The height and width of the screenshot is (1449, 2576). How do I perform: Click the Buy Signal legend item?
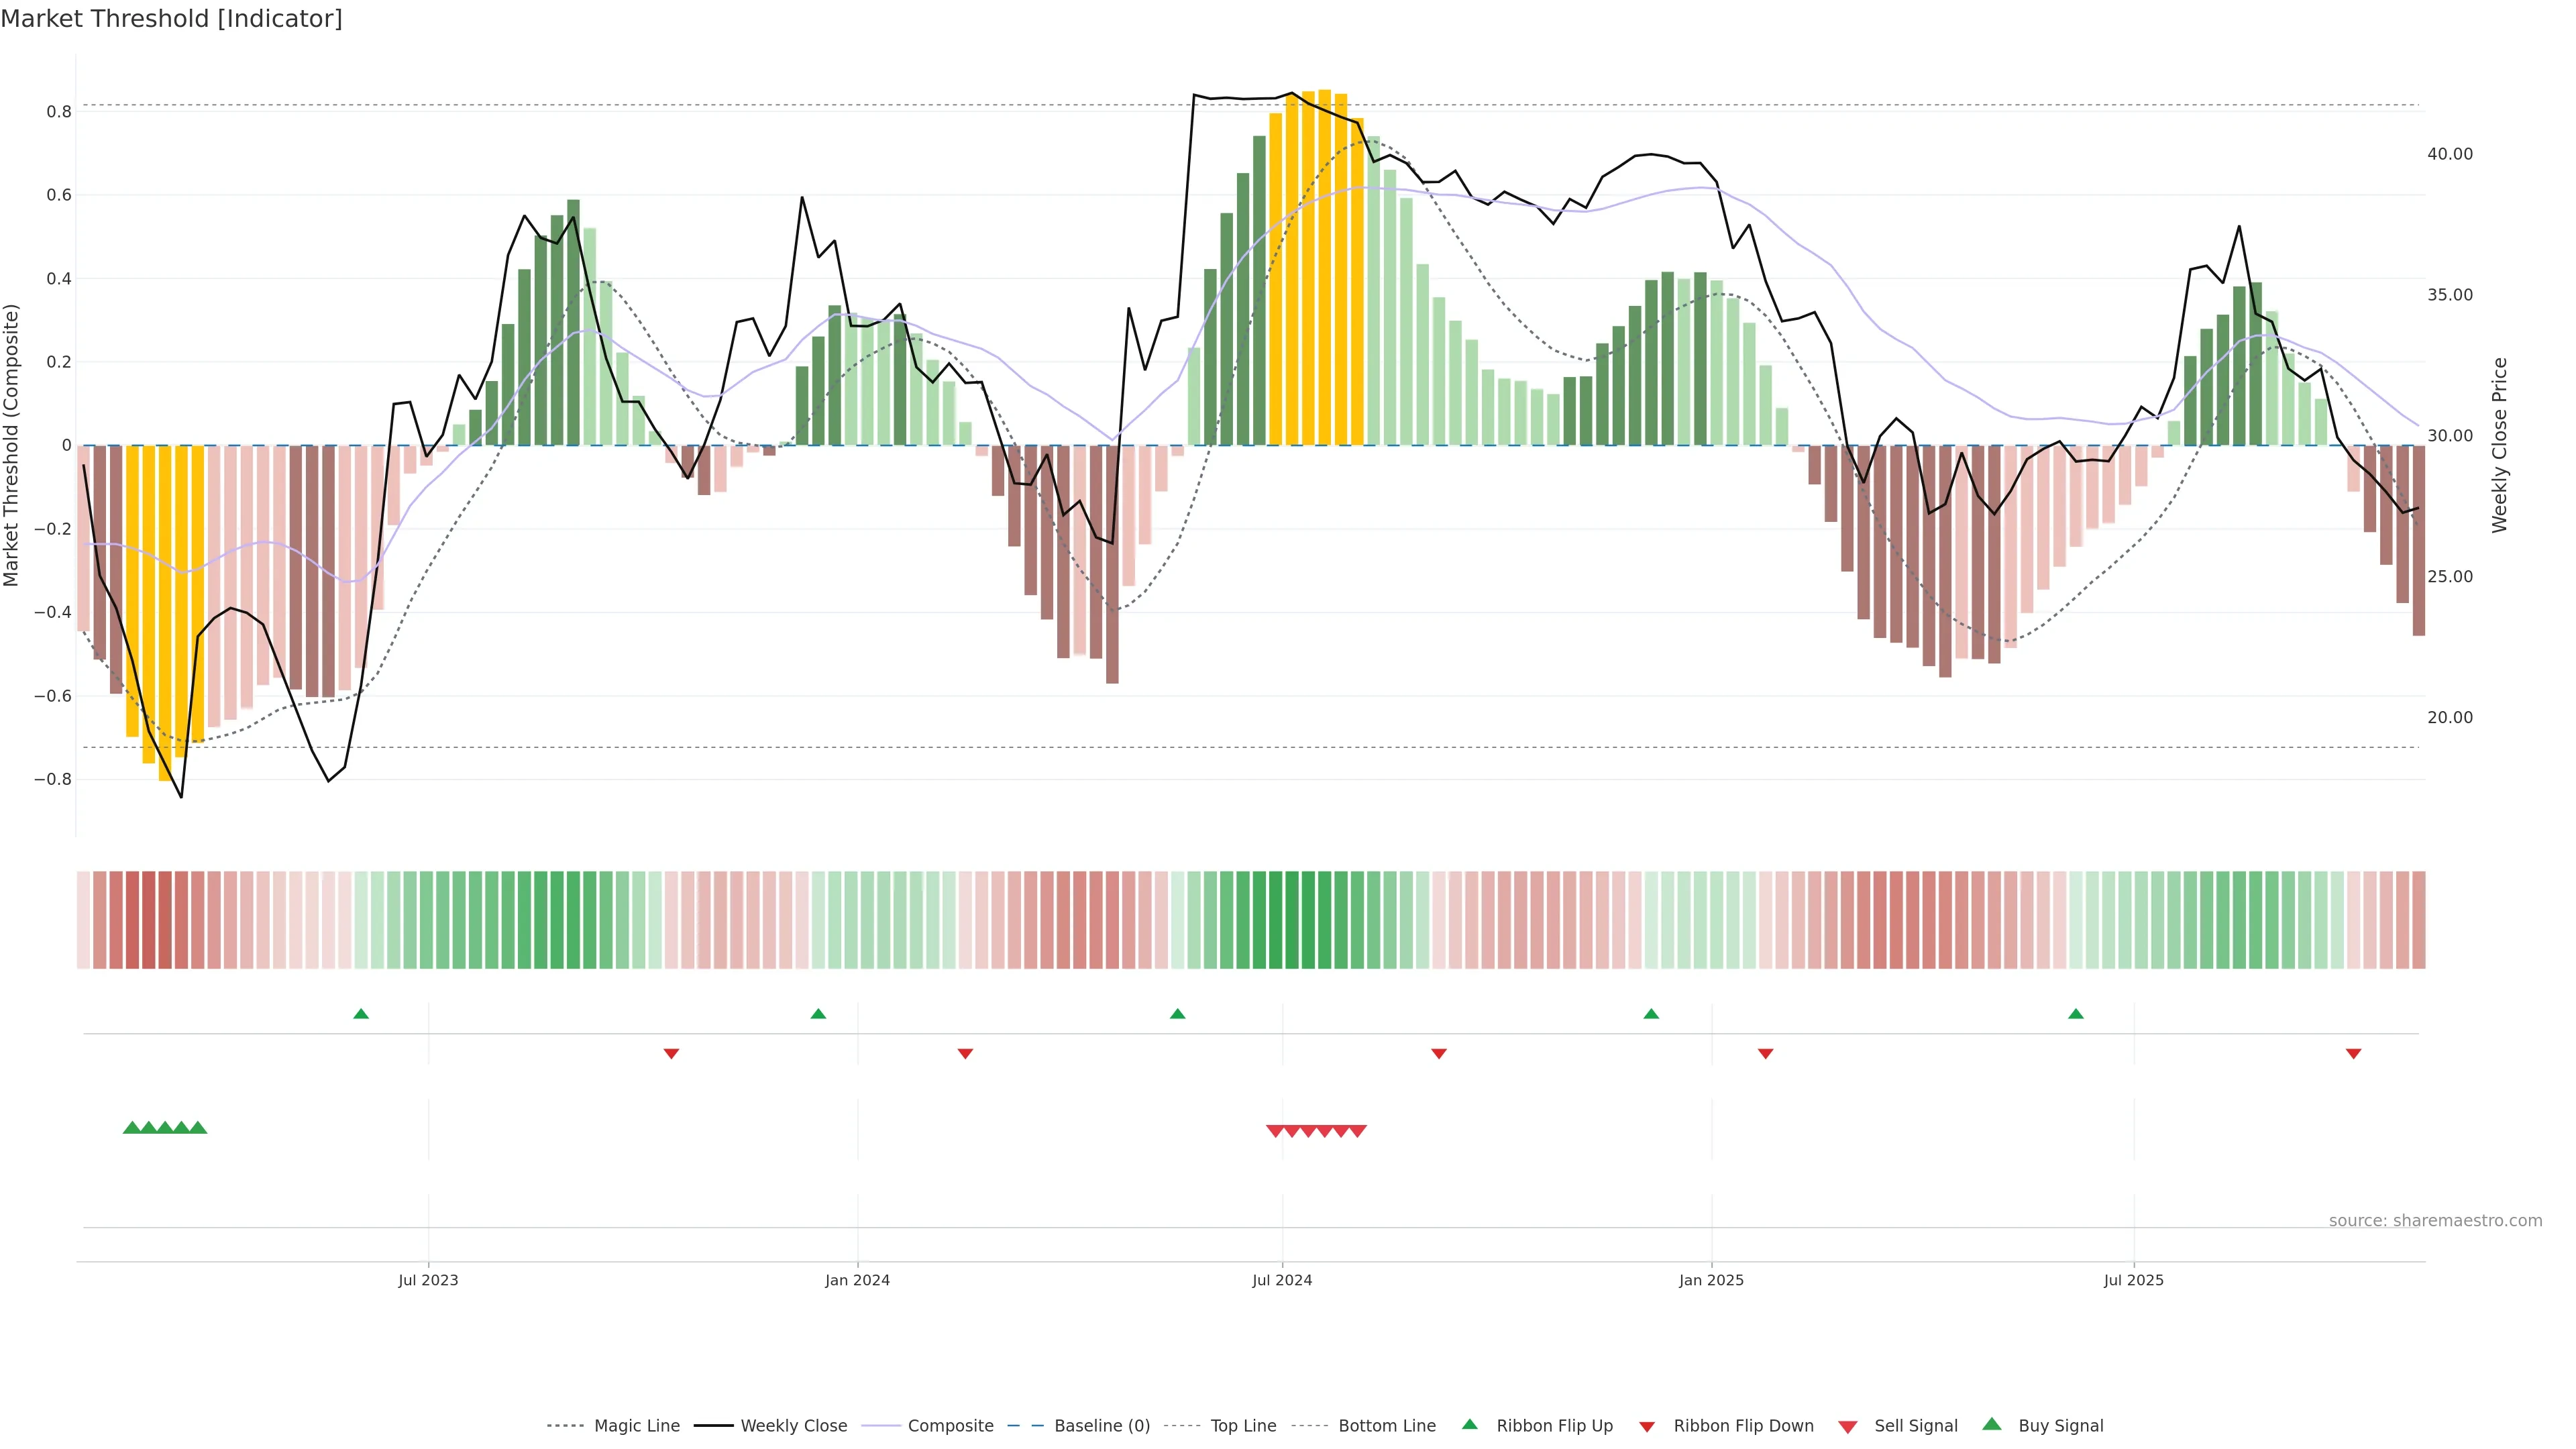pyautogui.click(x=2060, y=1426)
